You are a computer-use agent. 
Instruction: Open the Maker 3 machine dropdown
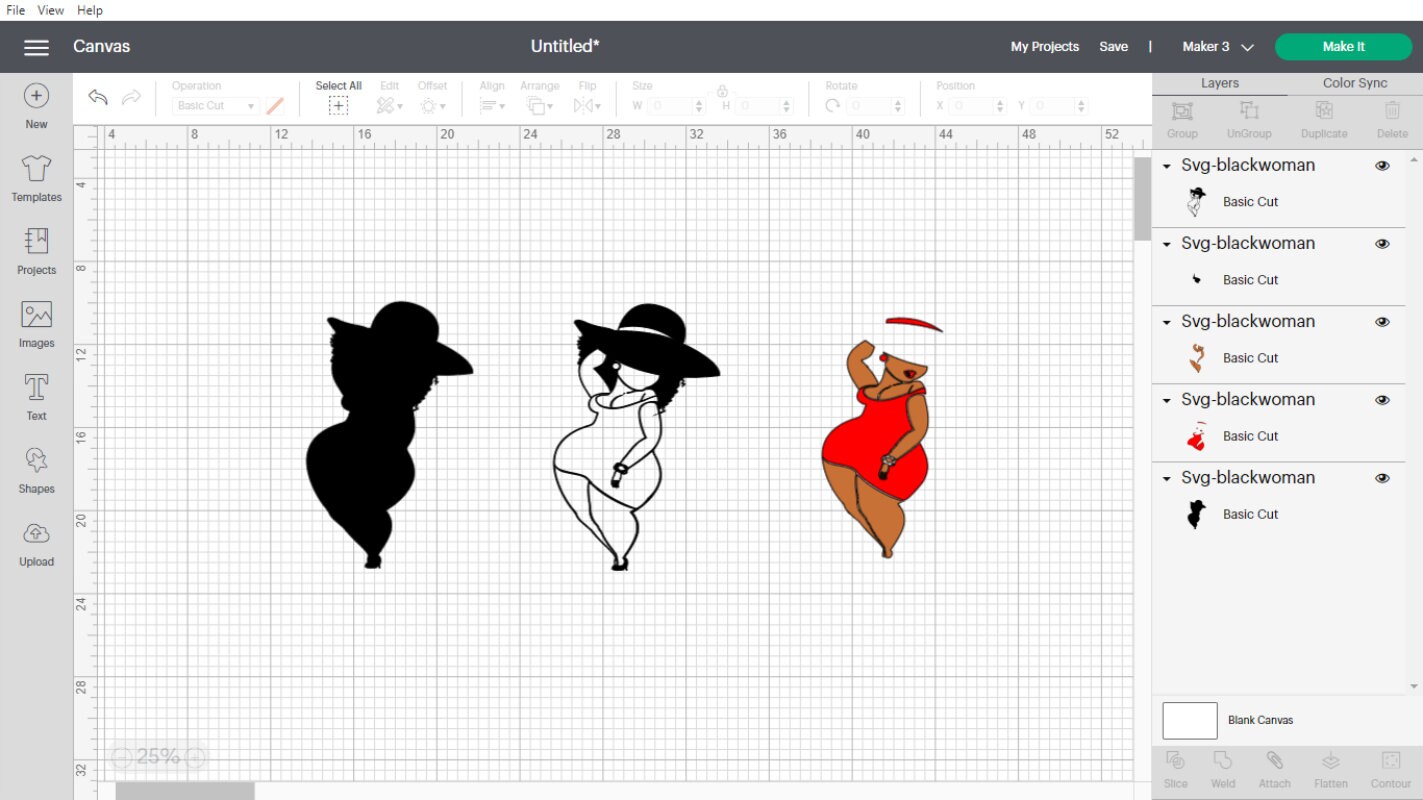[x=1215, y=46]
